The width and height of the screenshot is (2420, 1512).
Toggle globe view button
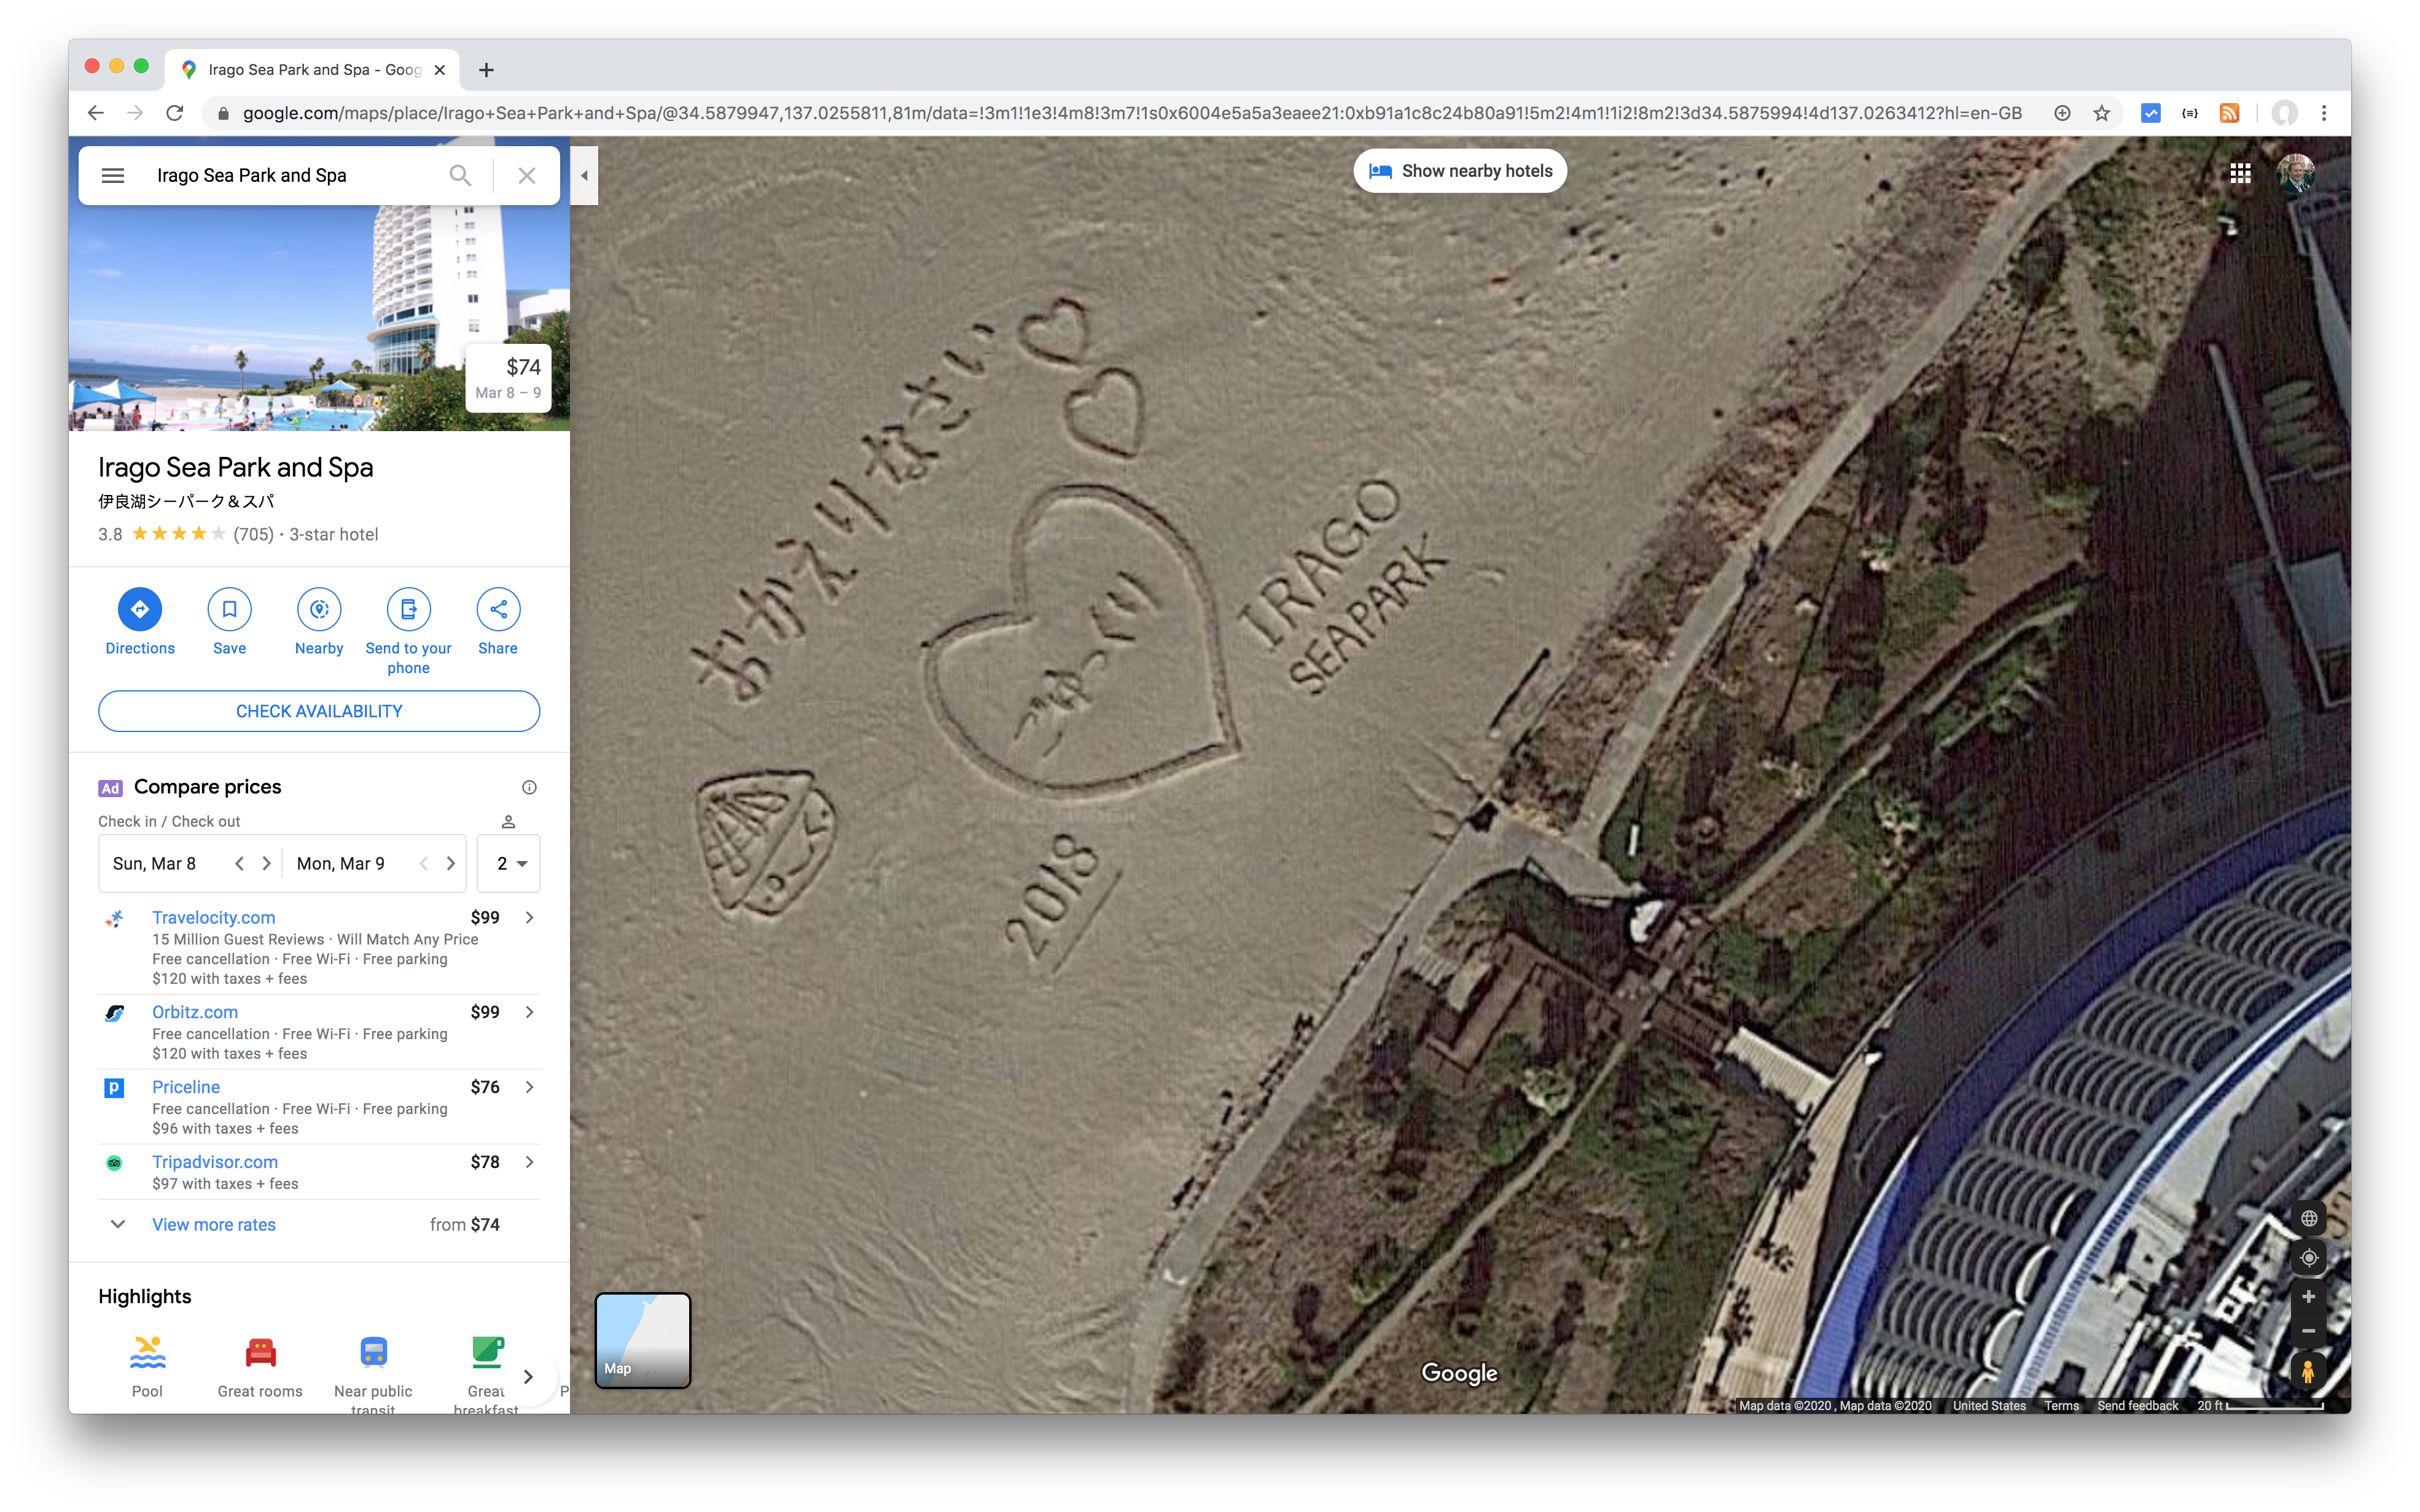click(x=2308, y=1218)
